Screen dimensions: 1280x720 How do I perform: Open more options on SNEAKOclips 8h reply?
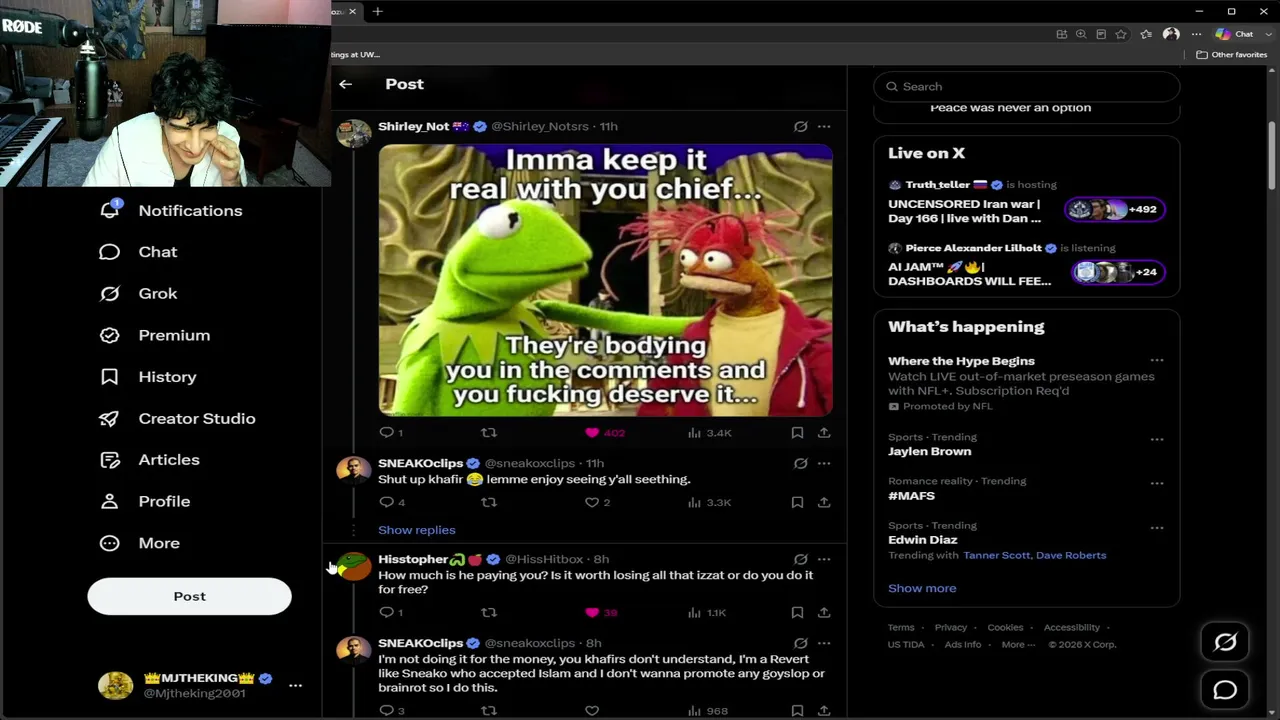pyautogui.click(x=824, y=643)
